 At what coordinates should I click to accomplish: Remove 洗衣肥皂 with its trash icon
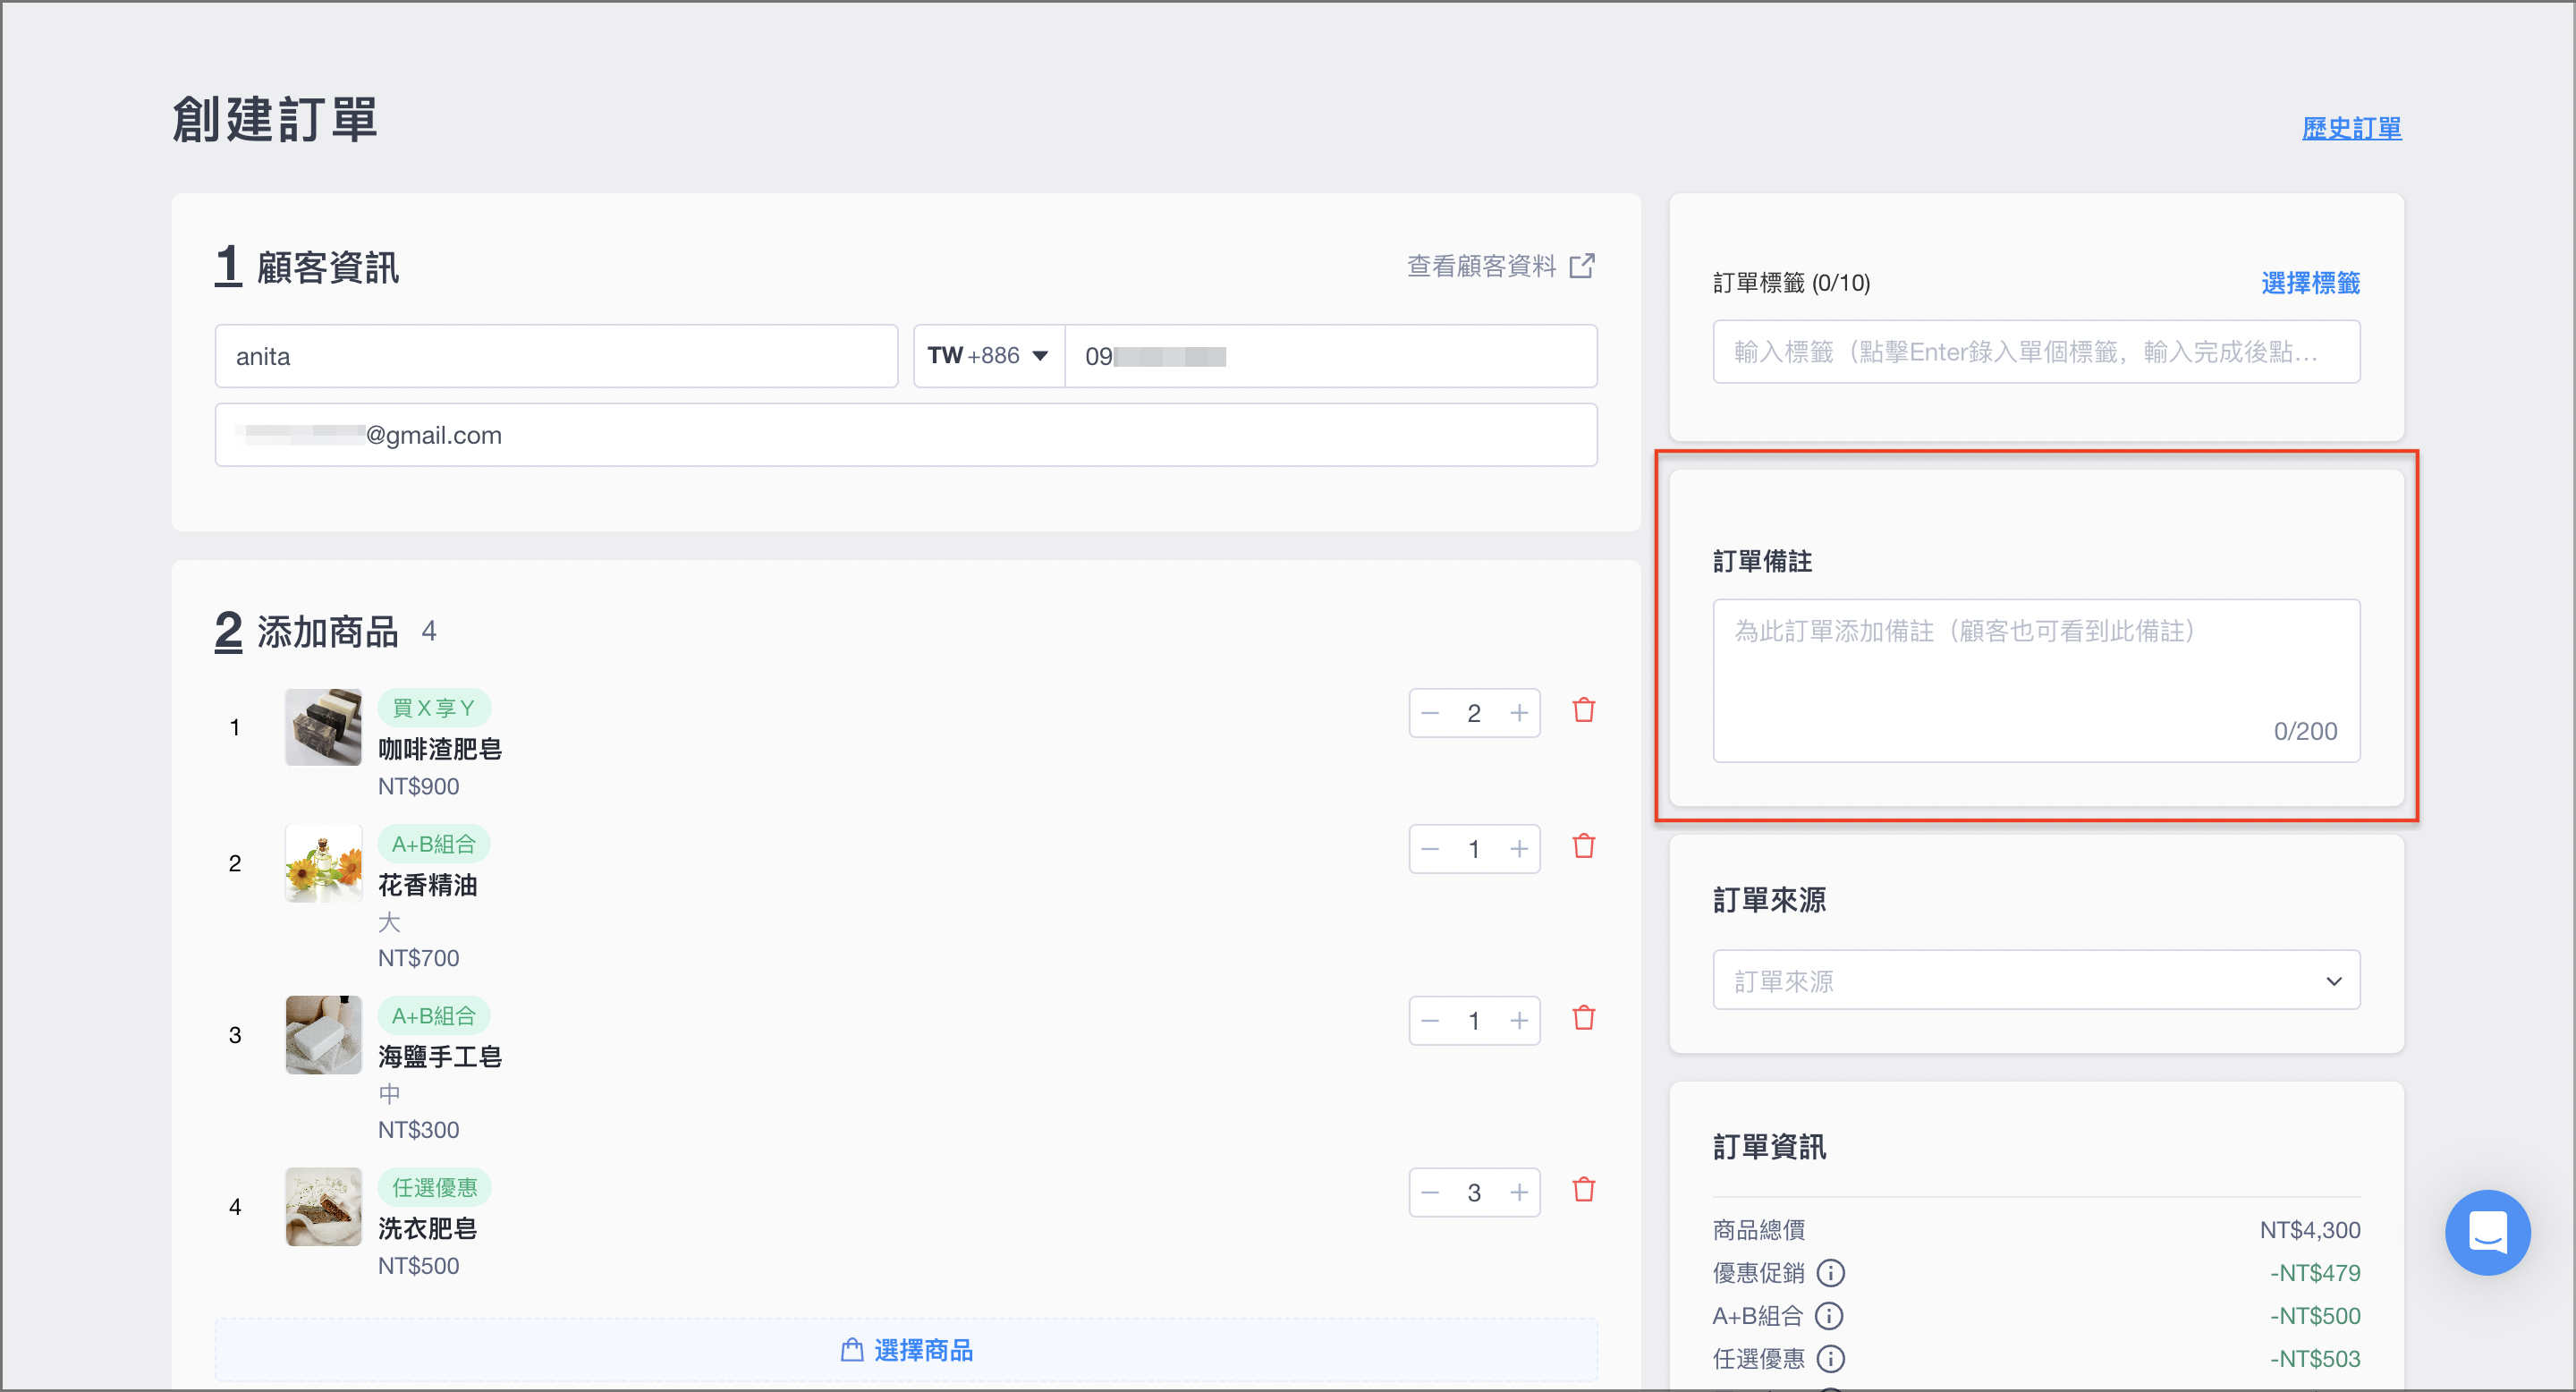[1583, 1191]
